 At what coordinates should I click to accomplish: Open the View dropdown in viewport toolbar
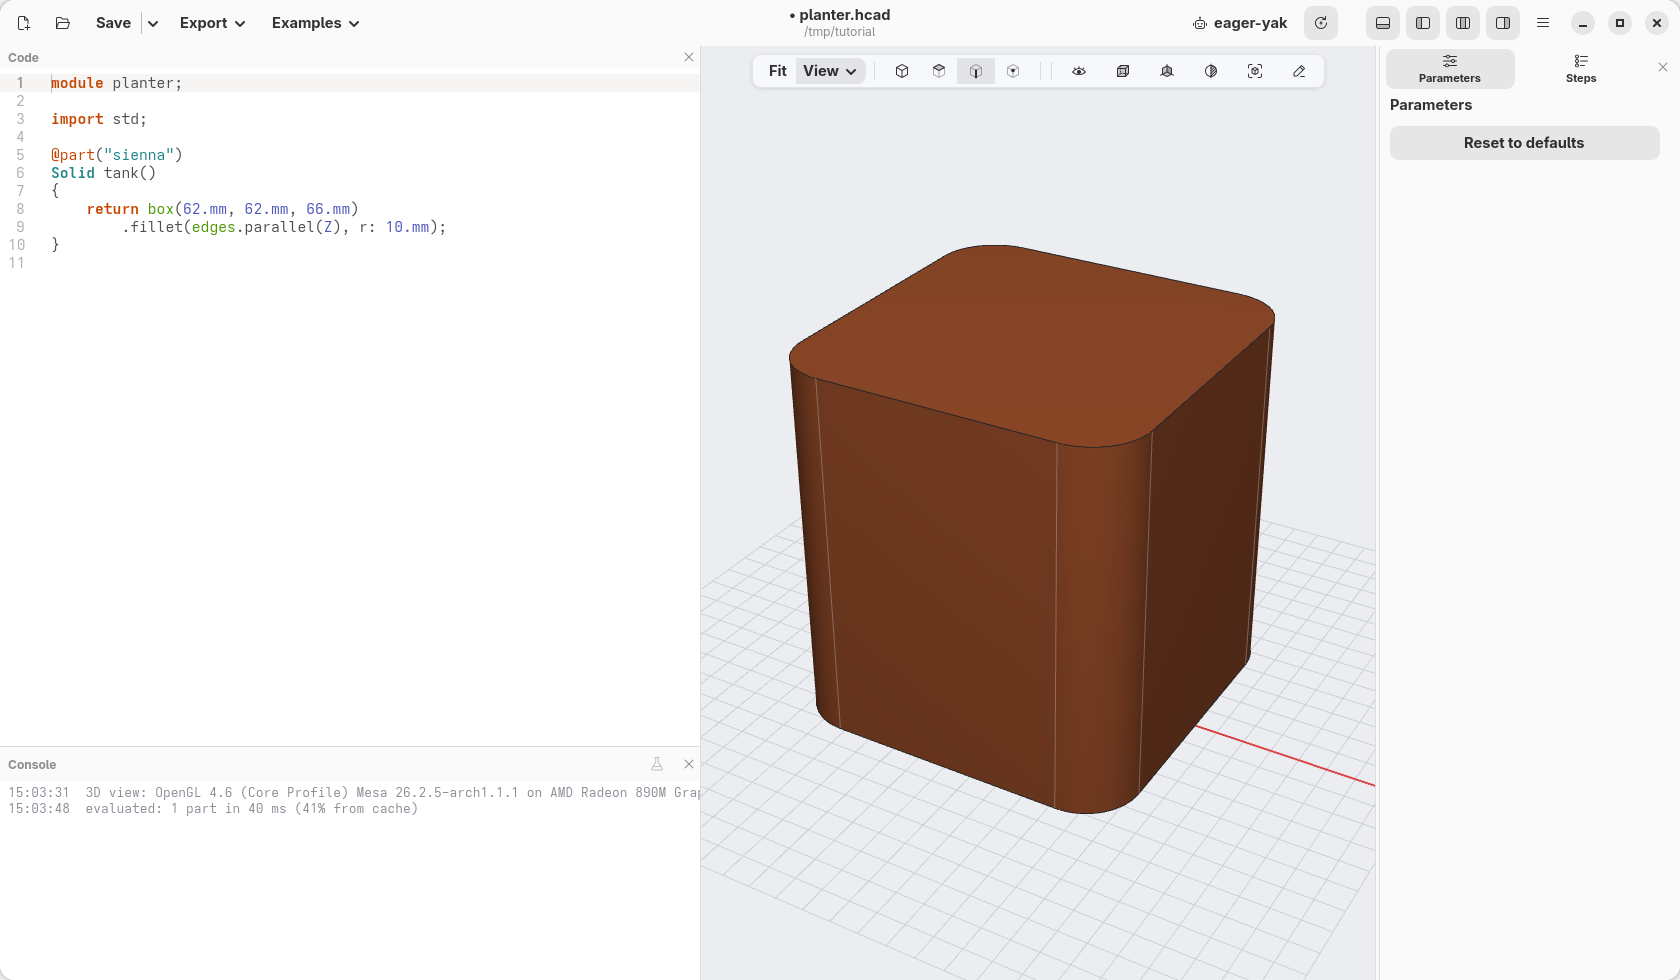tap(830, 71)
